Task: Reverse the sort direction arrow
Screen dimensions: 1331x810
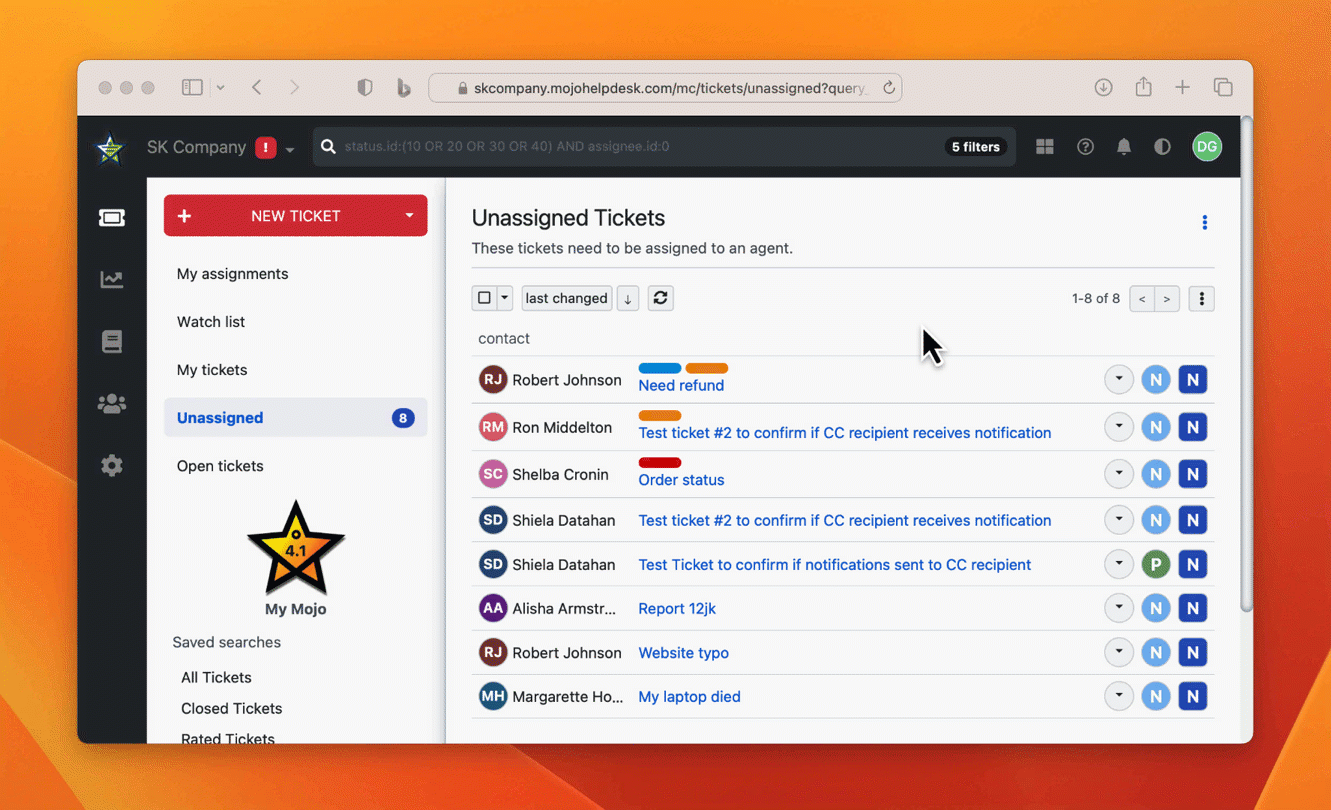Action: pos(628,298)
